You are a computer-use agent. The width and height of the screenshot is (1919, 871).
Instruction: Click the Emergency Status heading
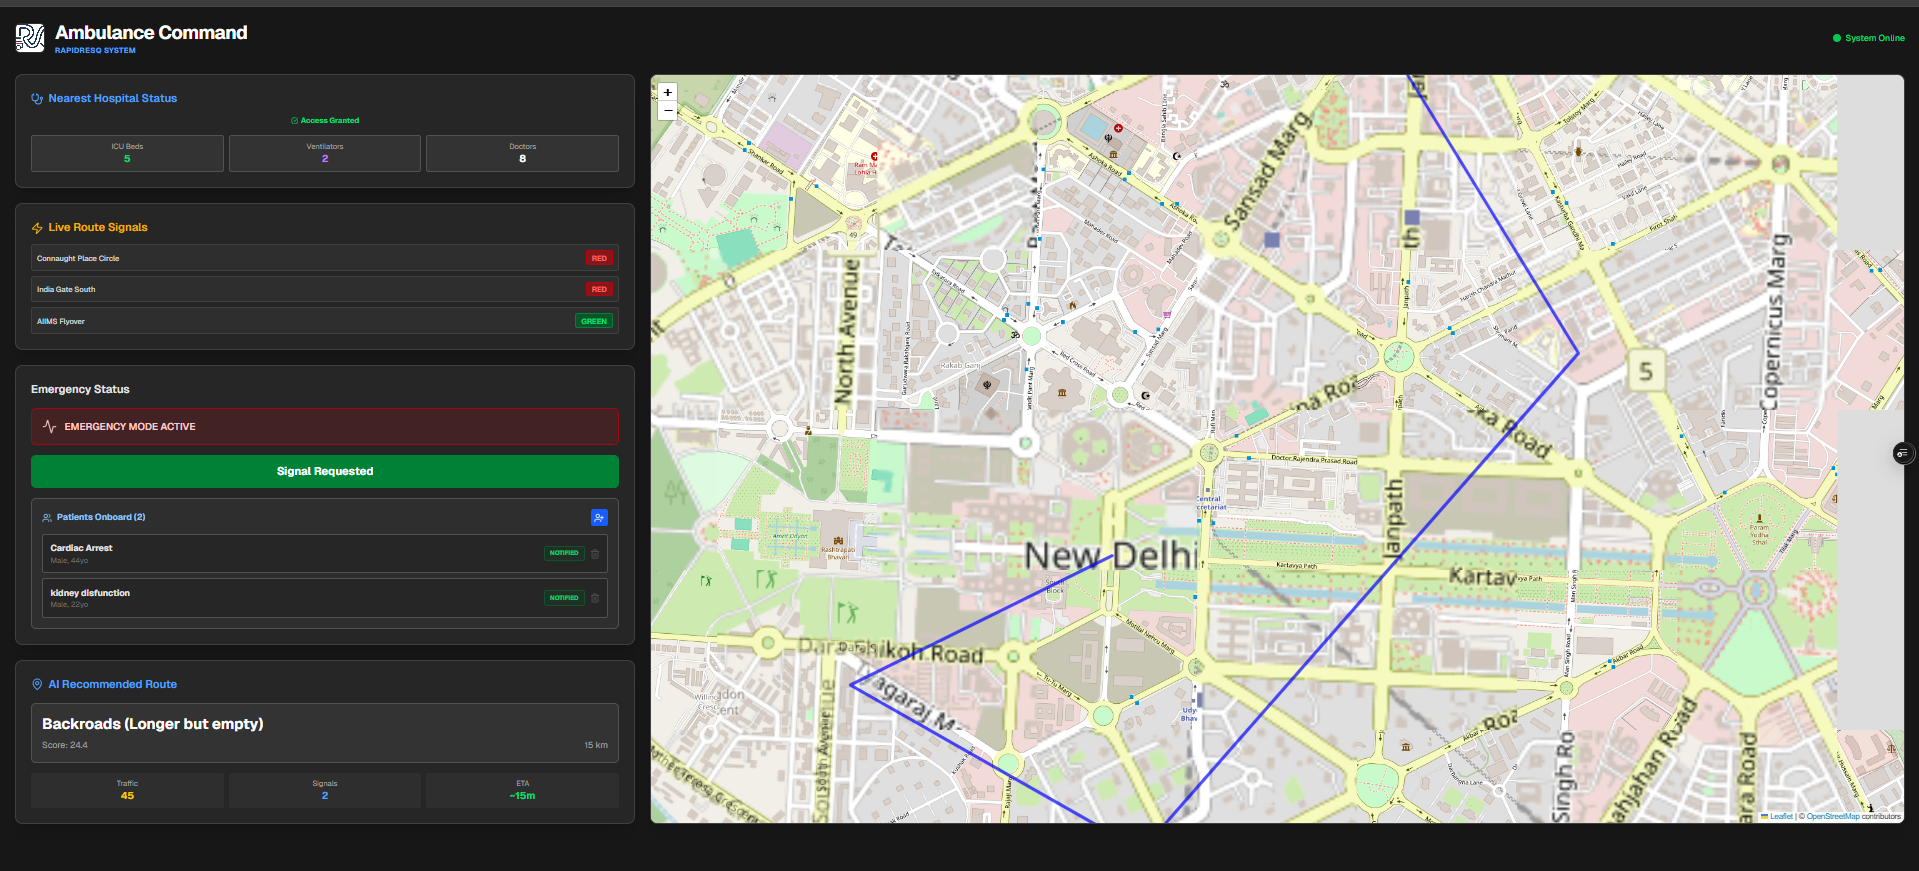tap(80, 389)
